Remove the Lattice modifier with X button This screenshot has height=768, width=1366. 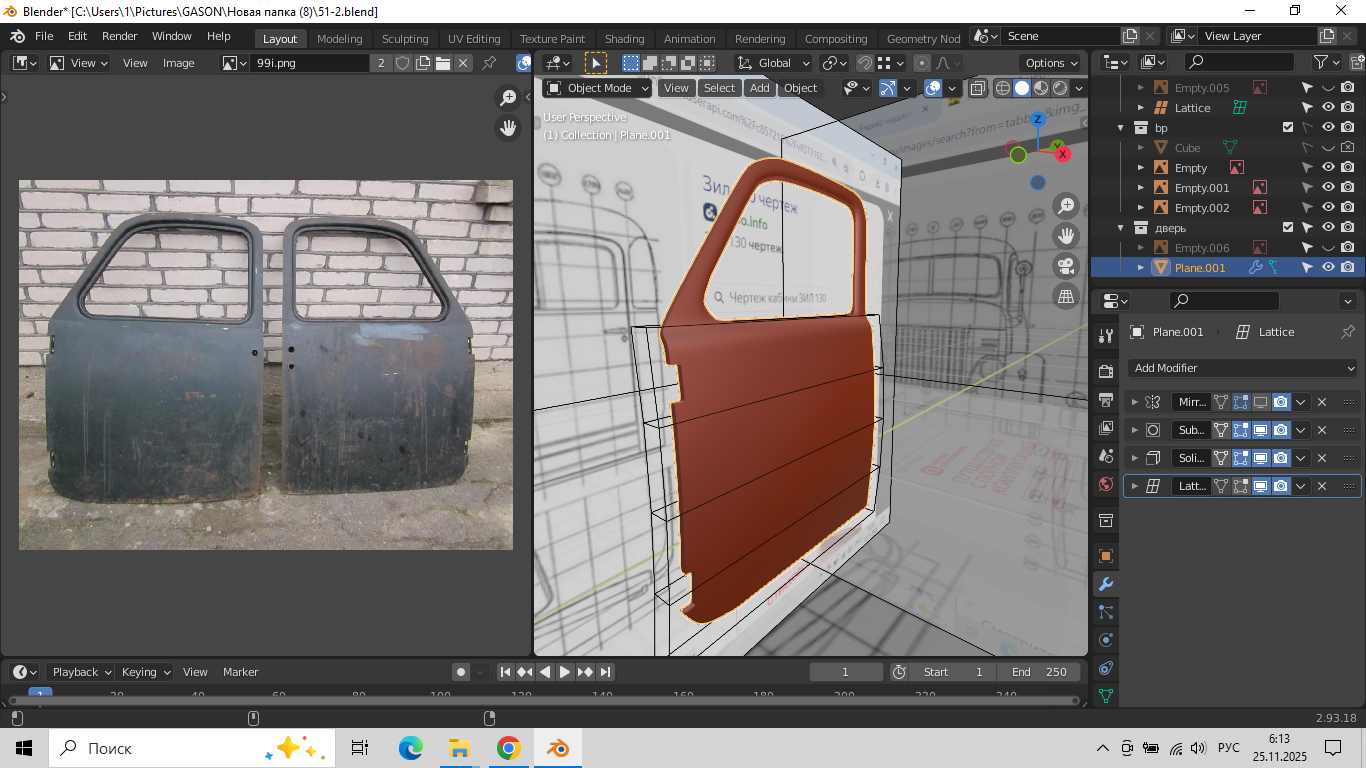(x=1321, y=486)
